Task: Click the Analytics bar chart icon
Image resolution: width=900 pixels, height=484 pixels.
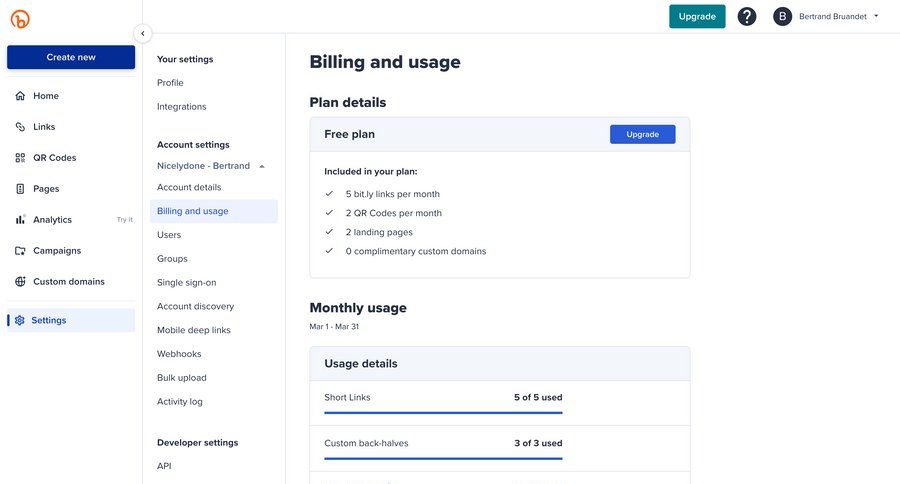Action: coord(20,219)
